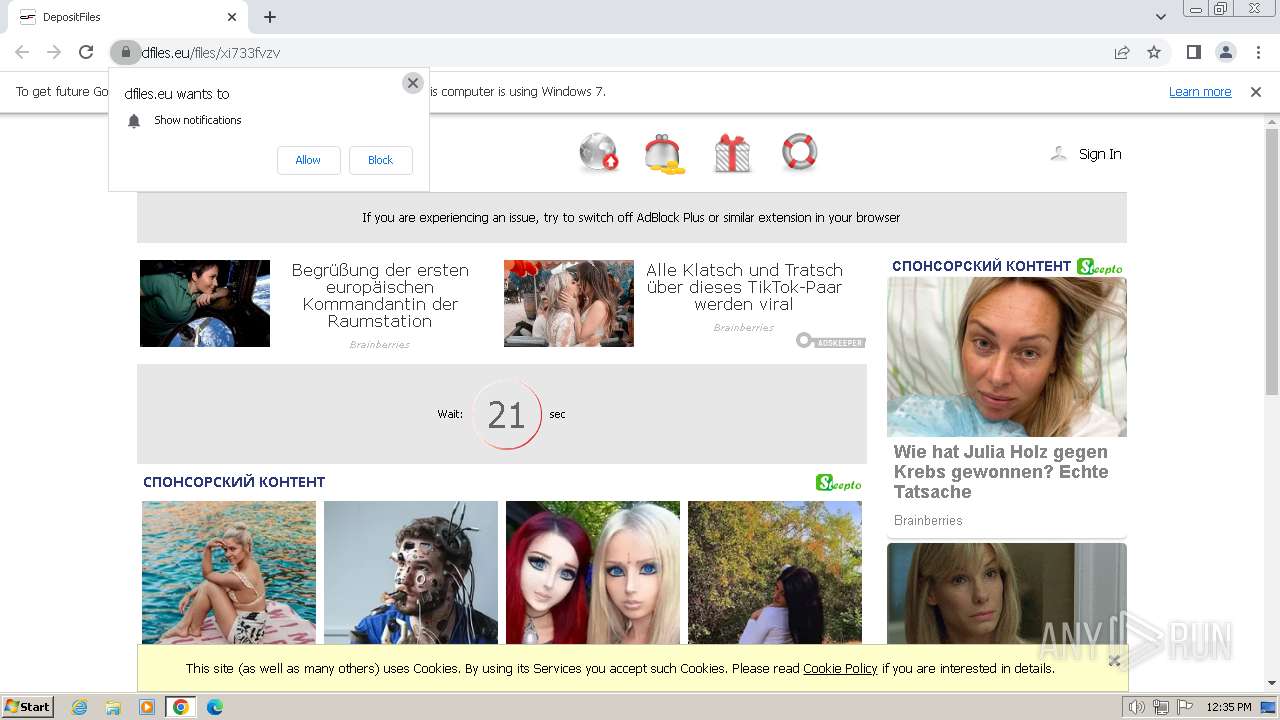This screenshot has height=720, width=1280.
Task: Open the media player taskbar icon
Action: [147, 707]
